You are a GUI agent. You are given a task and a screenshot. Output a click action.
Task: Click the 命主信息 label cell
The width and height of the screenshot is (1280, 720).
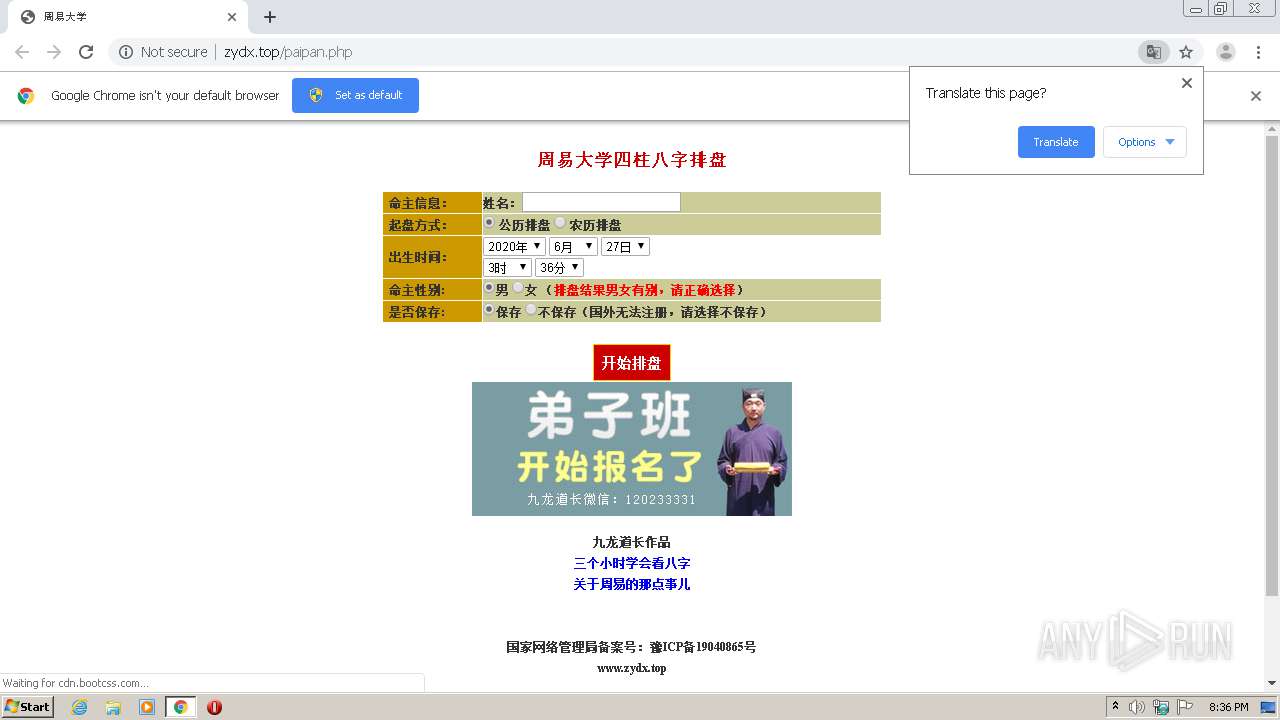pos(432,203)
